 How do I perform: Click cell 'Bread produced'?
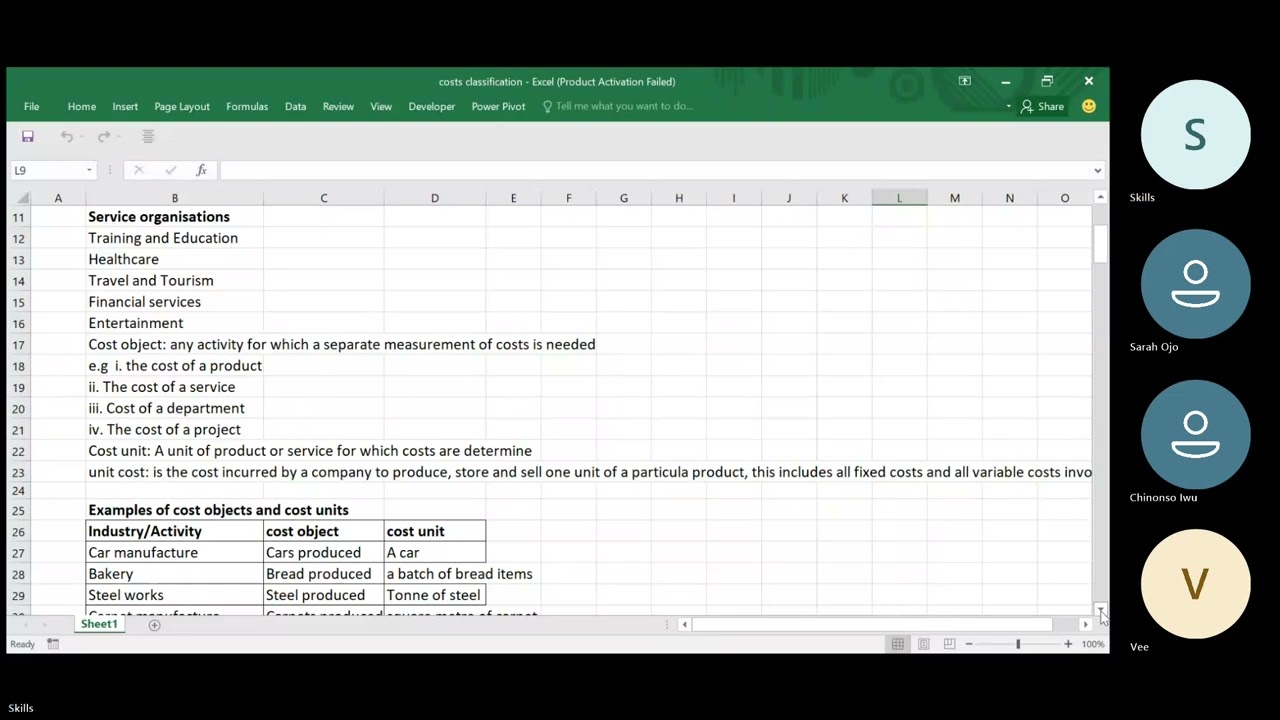(x=323, y=574)
